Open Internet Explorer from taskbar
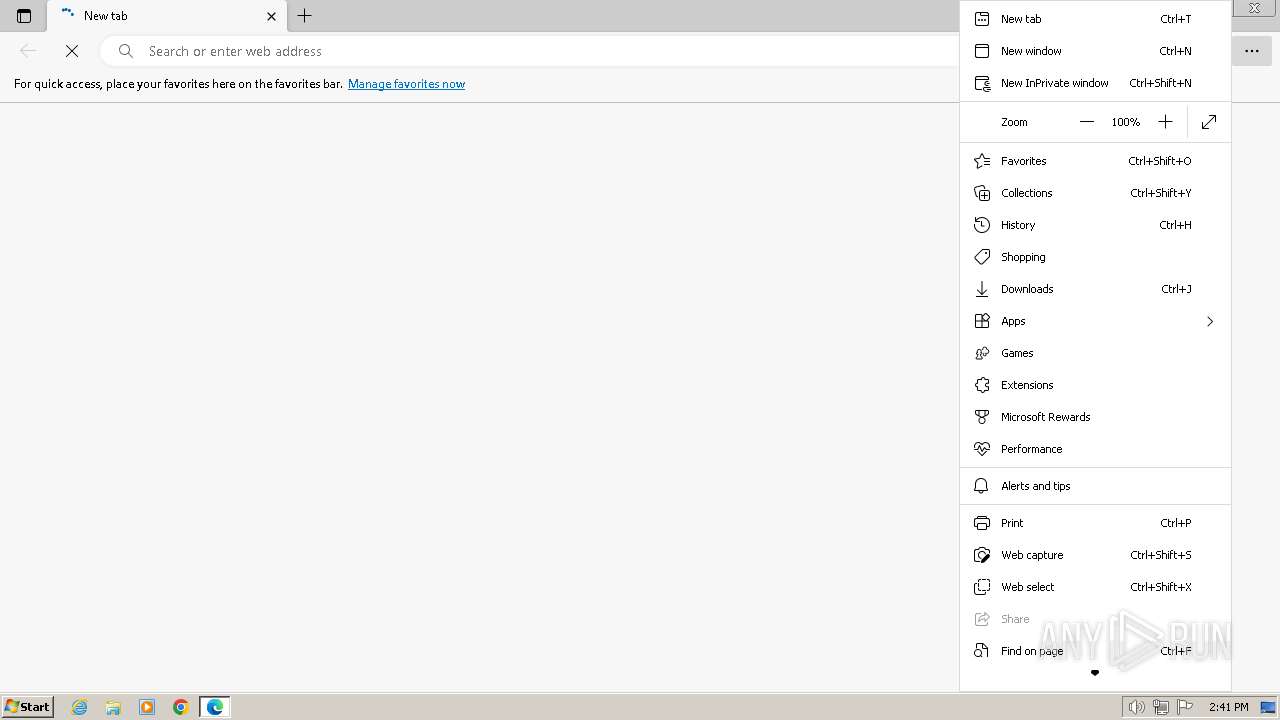The height and width of the screenshot is (720, 1280). tap(79, 707)
